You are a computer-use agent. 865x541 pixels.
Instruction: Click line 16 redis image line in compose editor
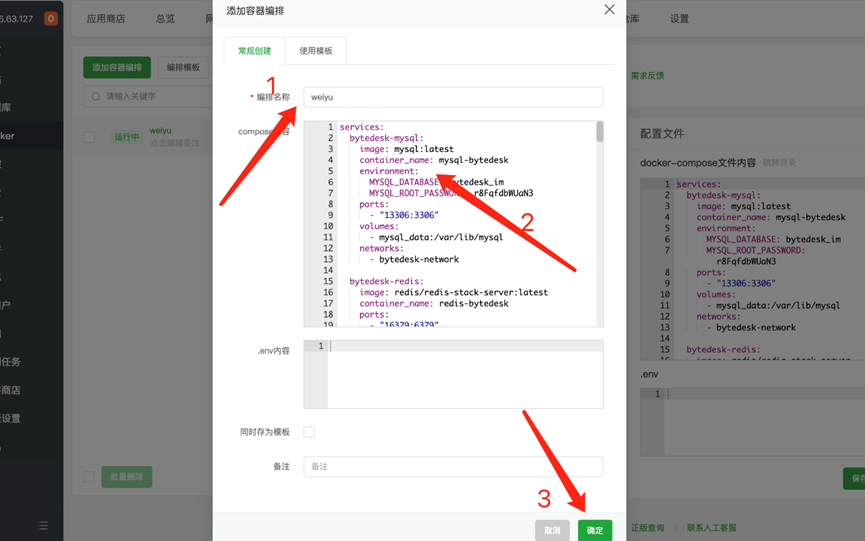pyautogui.click(x=453, y=292)
